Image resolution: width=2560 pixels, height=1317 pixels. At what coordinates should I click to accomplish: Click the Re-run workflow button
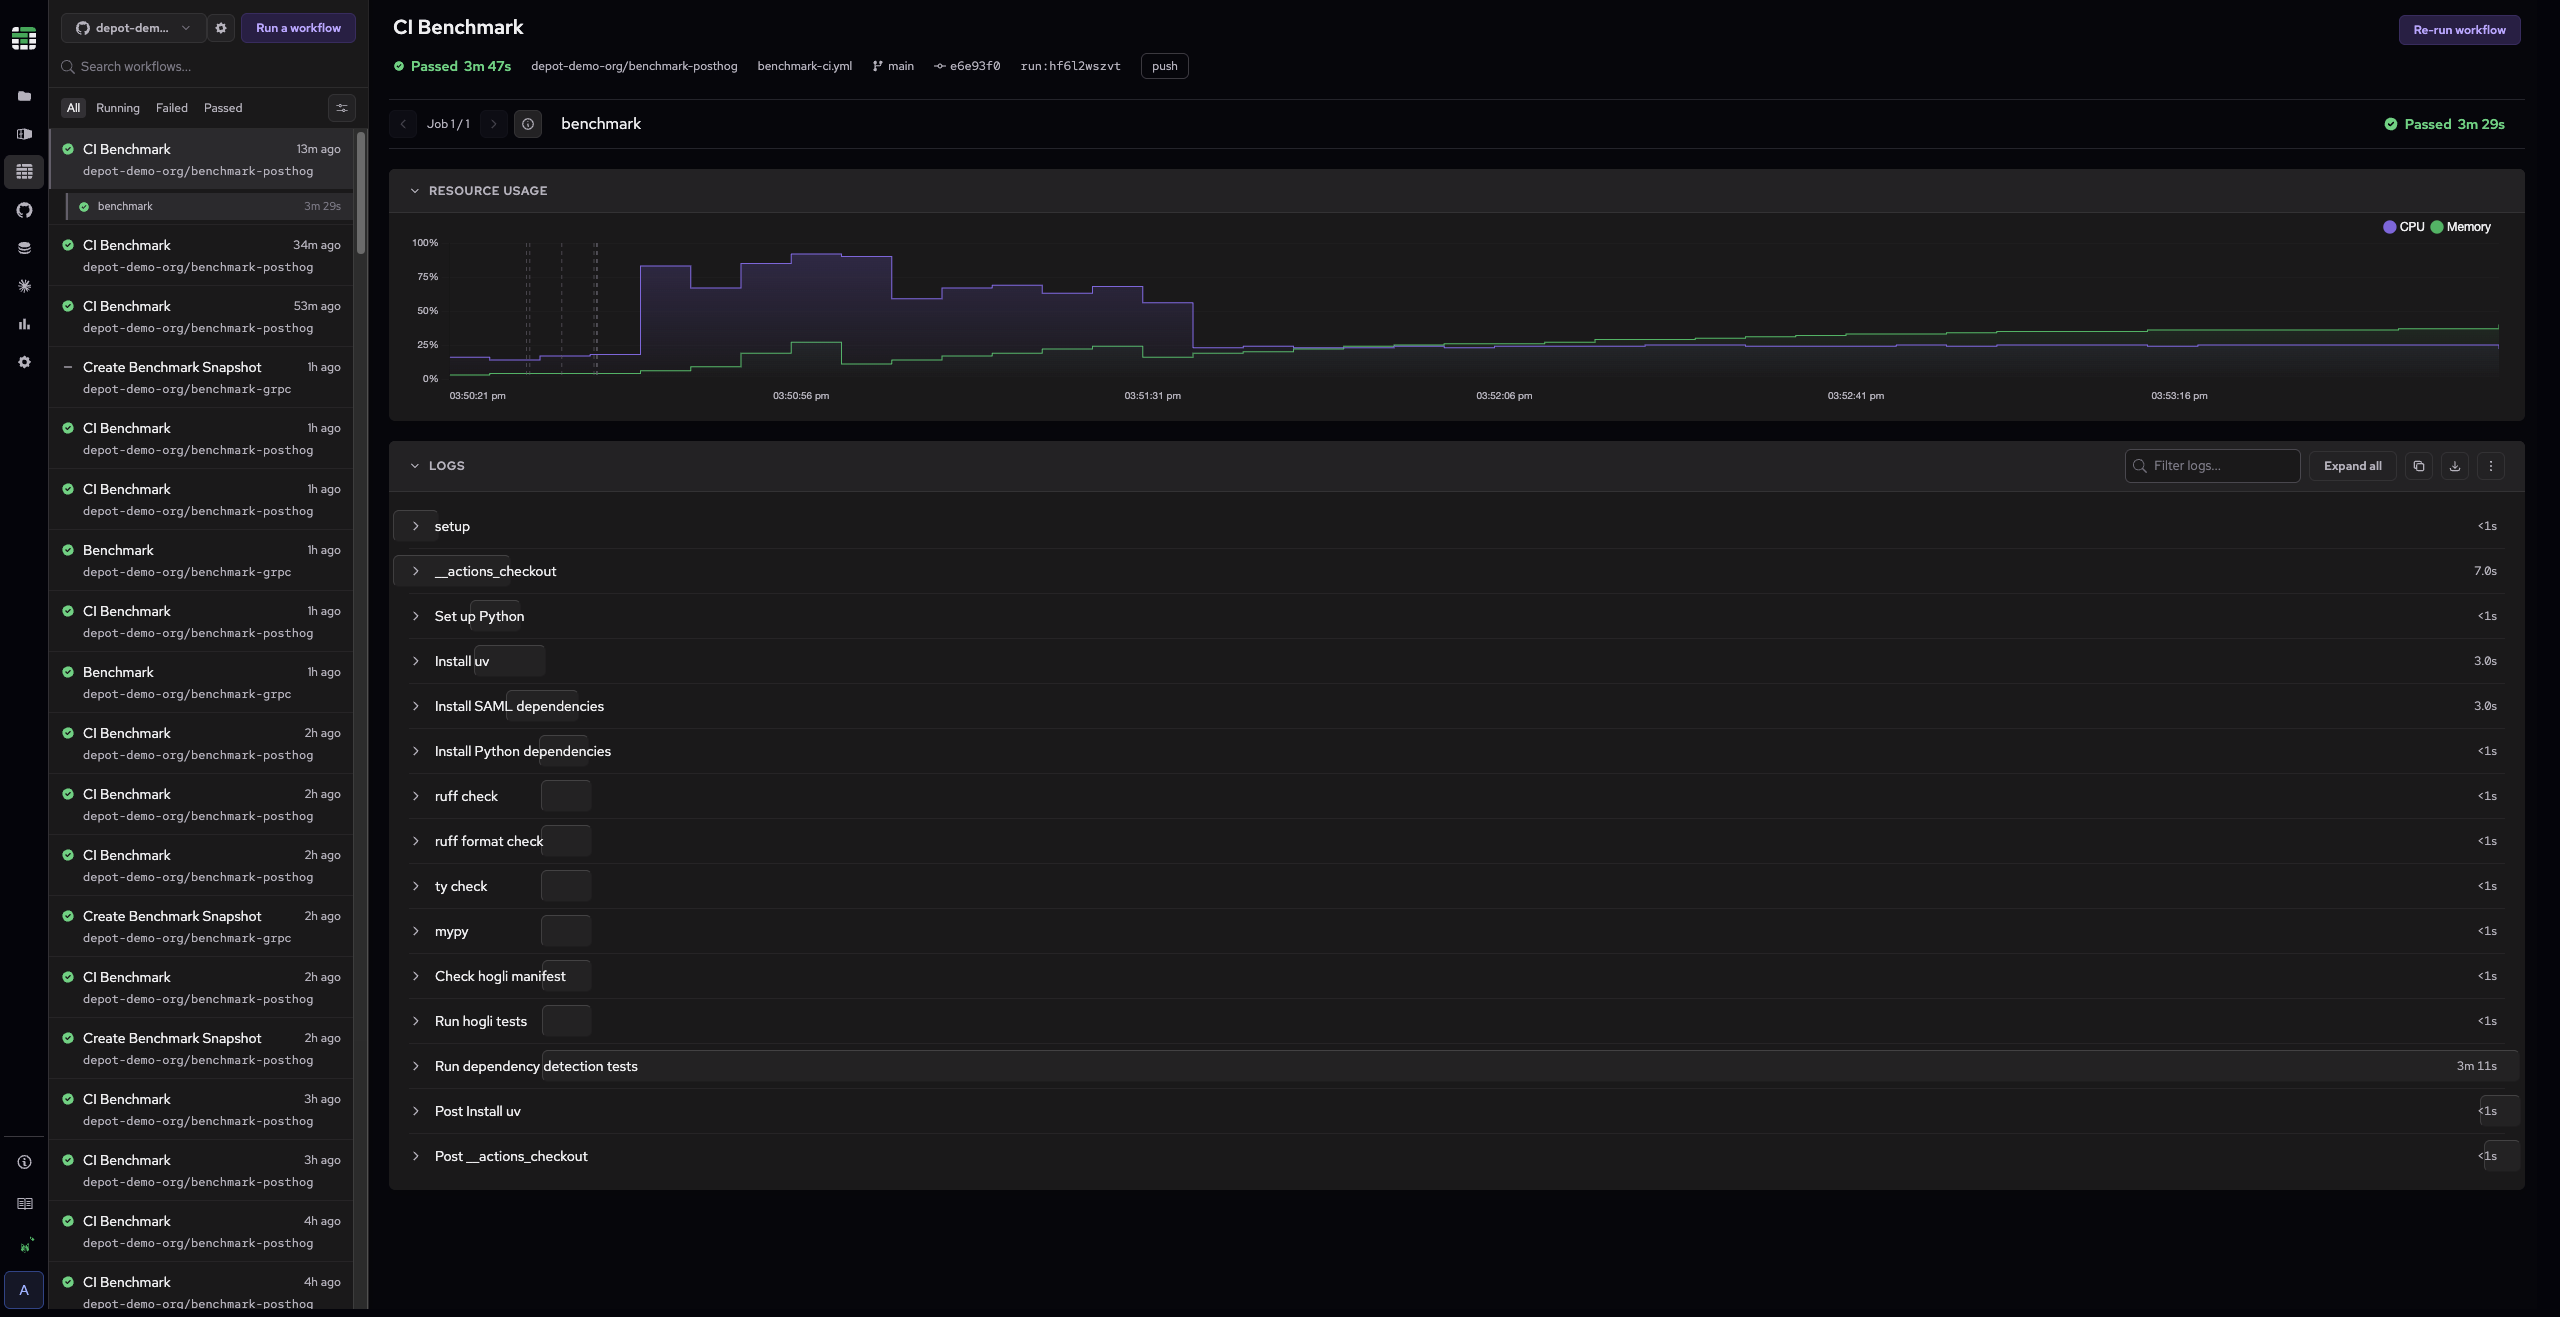[2458, 30]
